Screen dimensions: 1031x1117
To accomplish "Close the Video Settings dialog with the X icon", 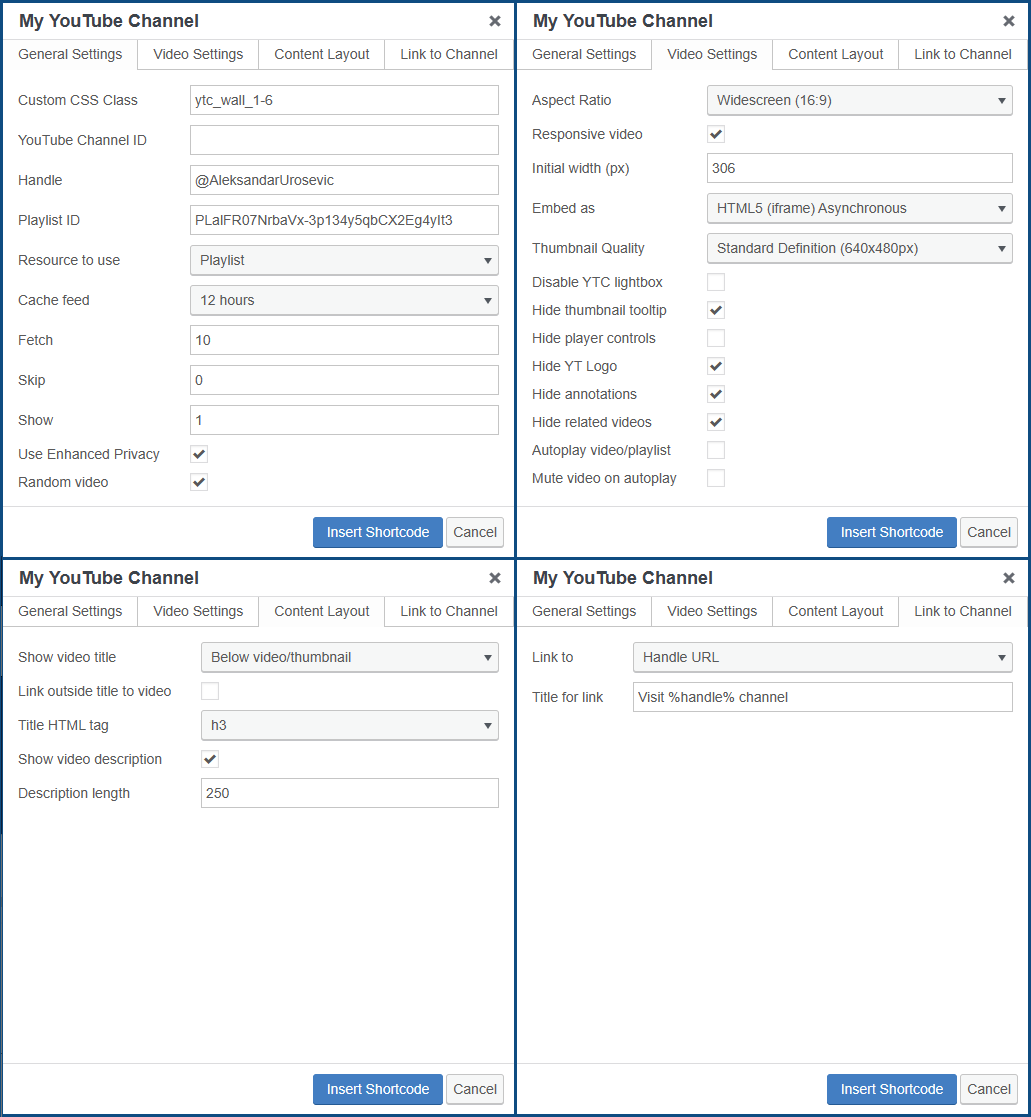I will coord(1008,21).
